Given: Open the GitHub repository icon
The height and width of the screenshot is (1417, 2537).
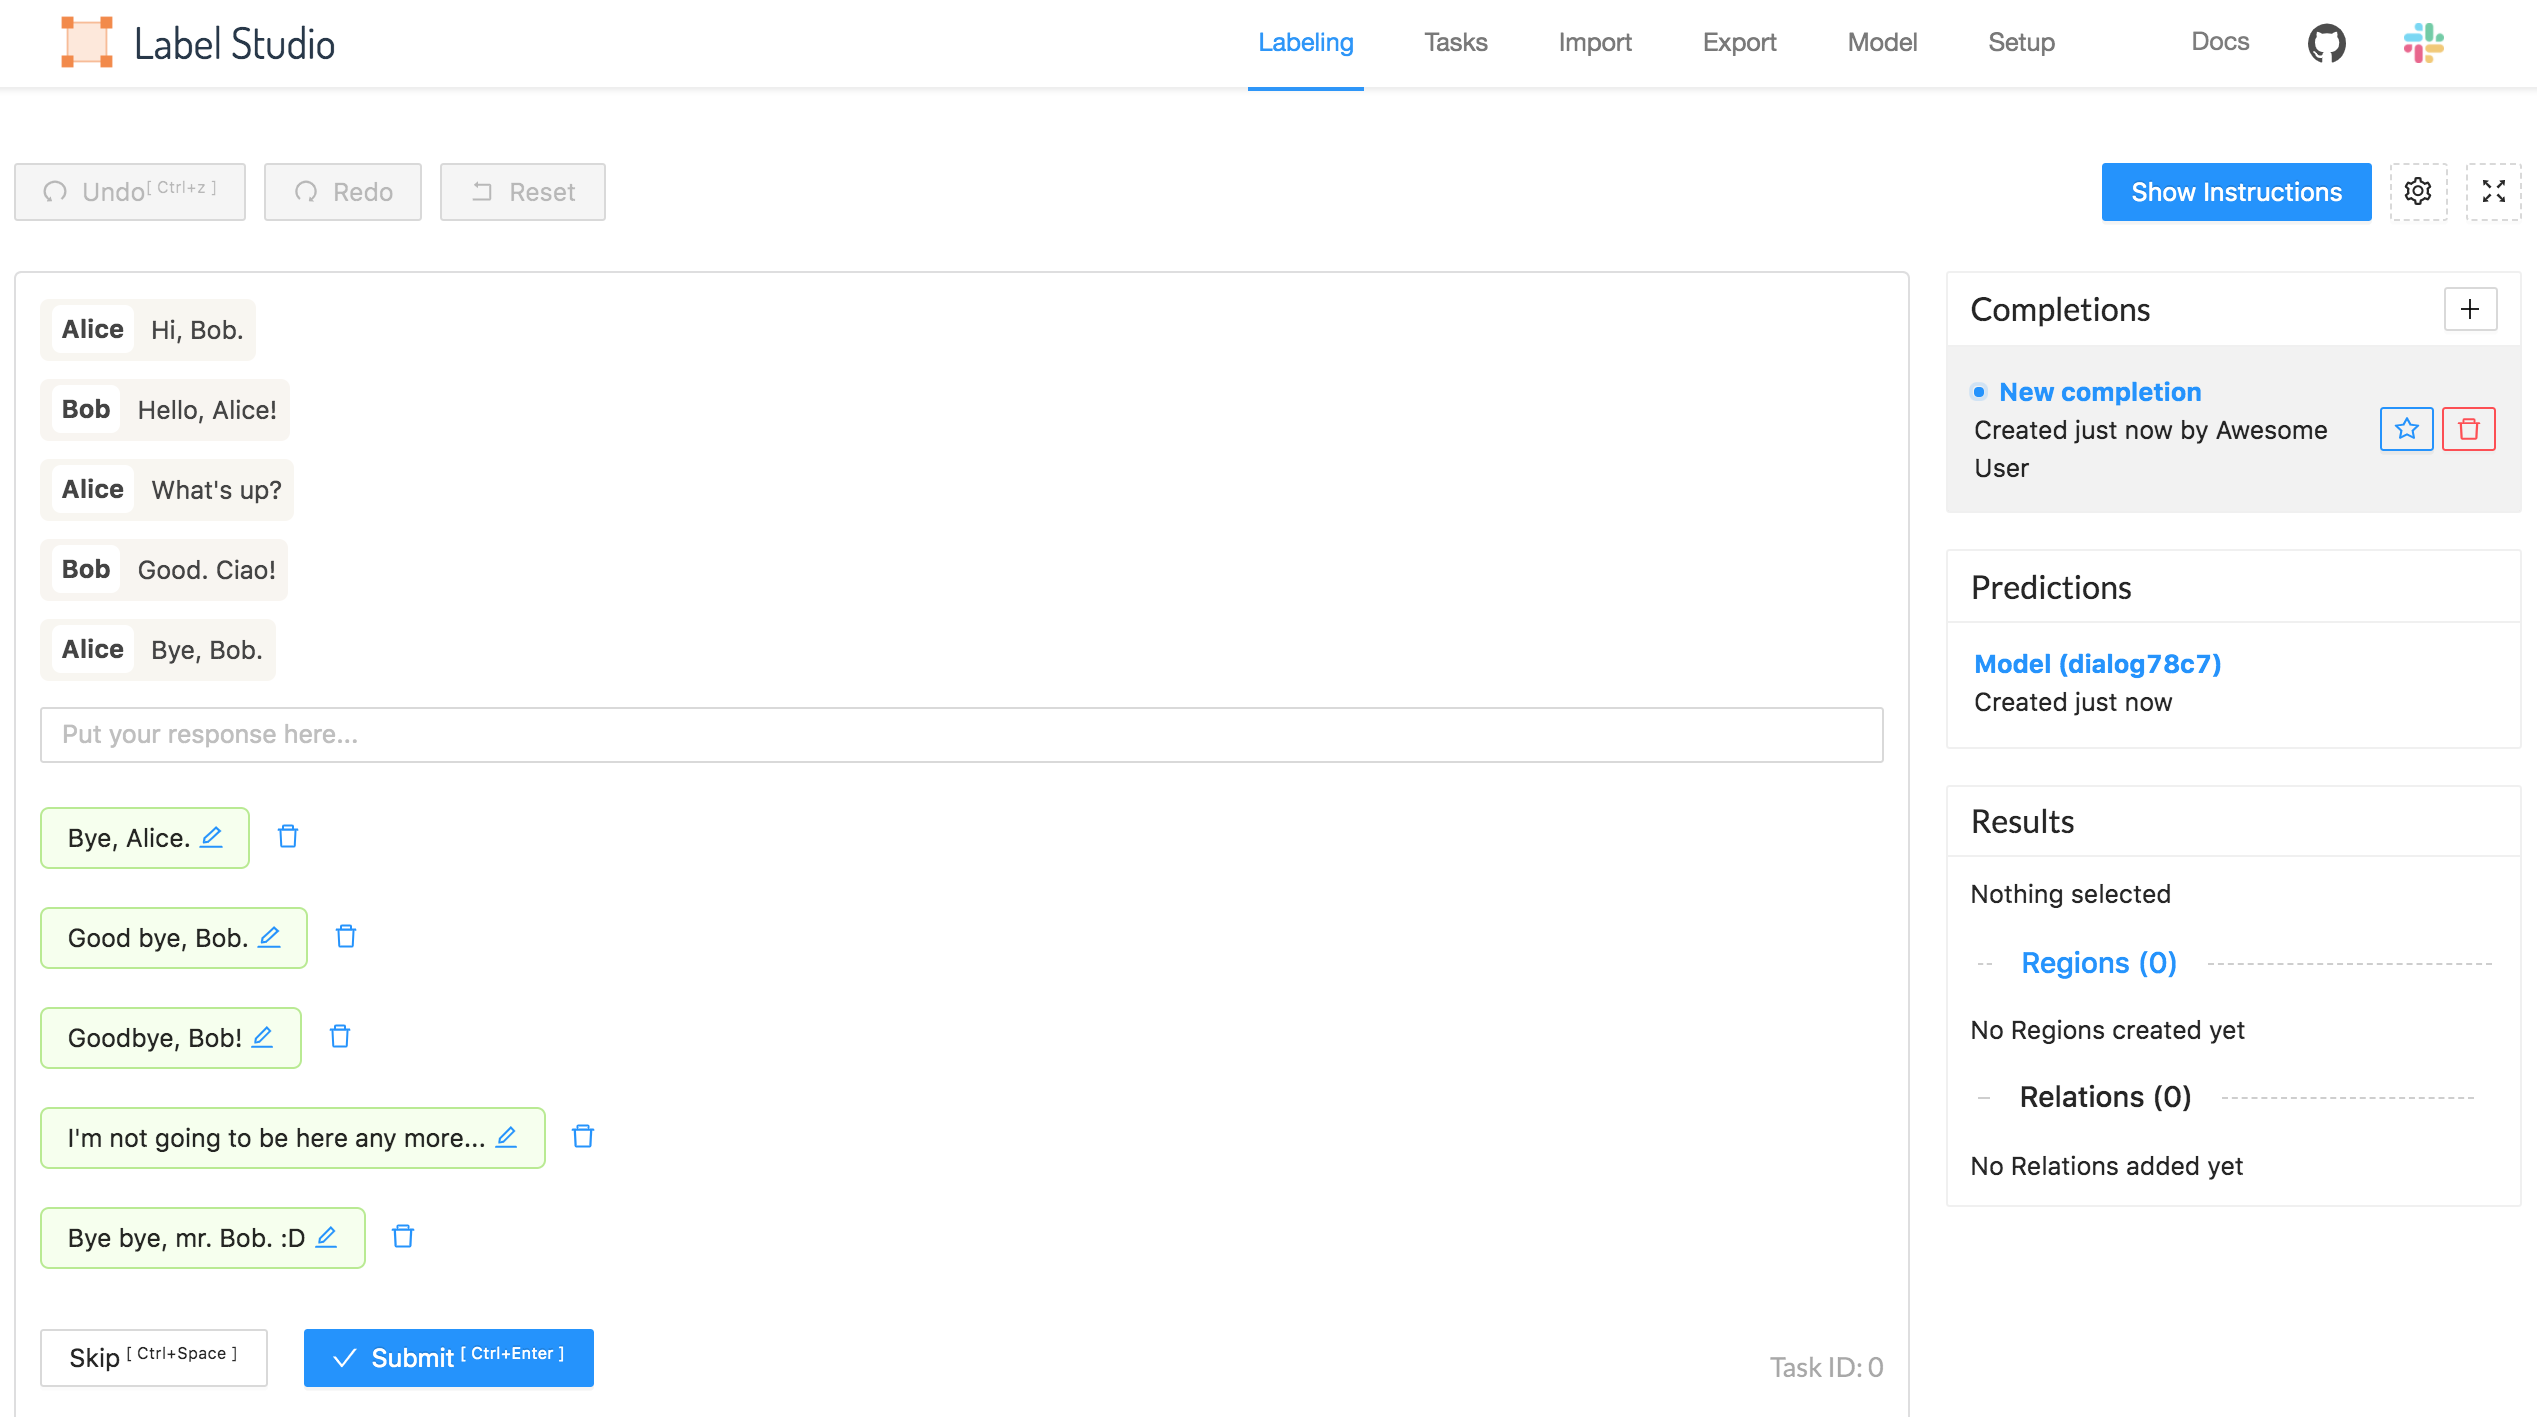Looking at the screenshot, I should [x=2326, y=43].
